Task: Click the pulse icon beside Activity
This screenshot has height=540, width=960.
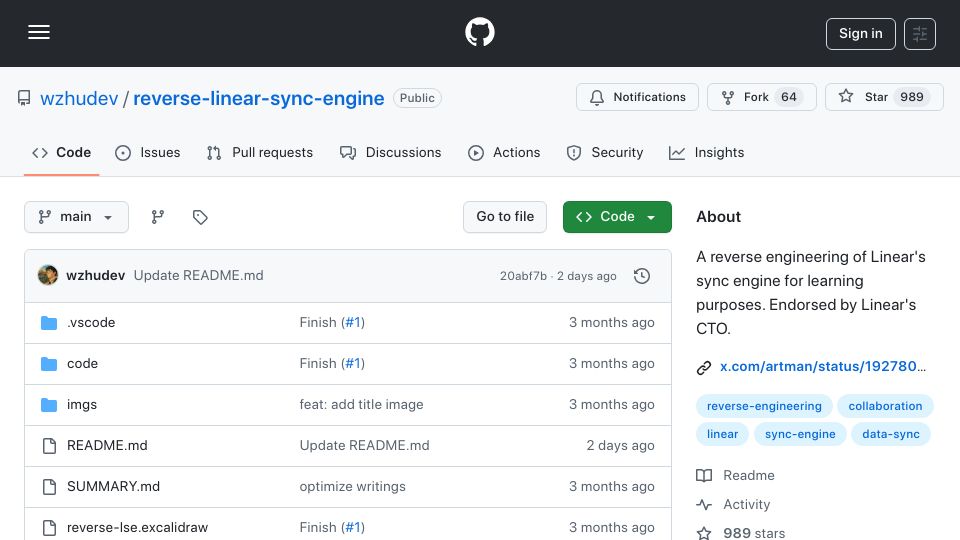Action: 704,504
